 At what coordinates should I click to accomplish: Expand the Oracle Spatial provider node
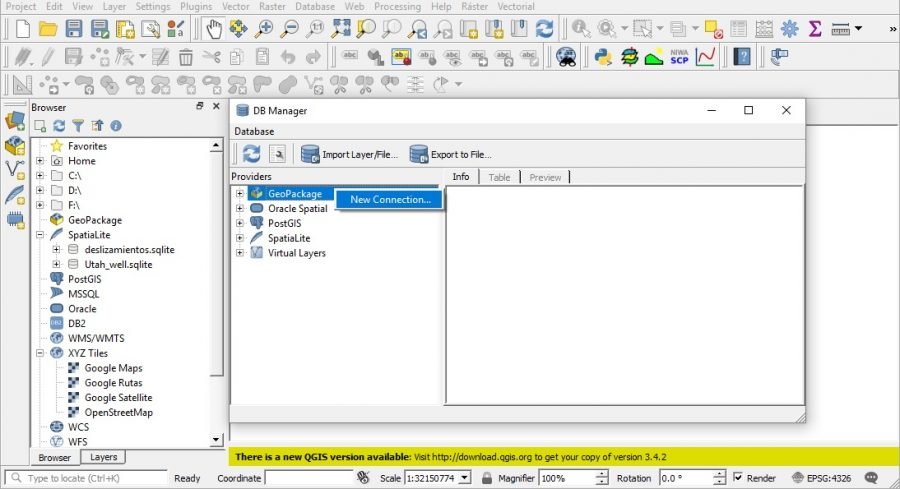[x=240, y=208]
